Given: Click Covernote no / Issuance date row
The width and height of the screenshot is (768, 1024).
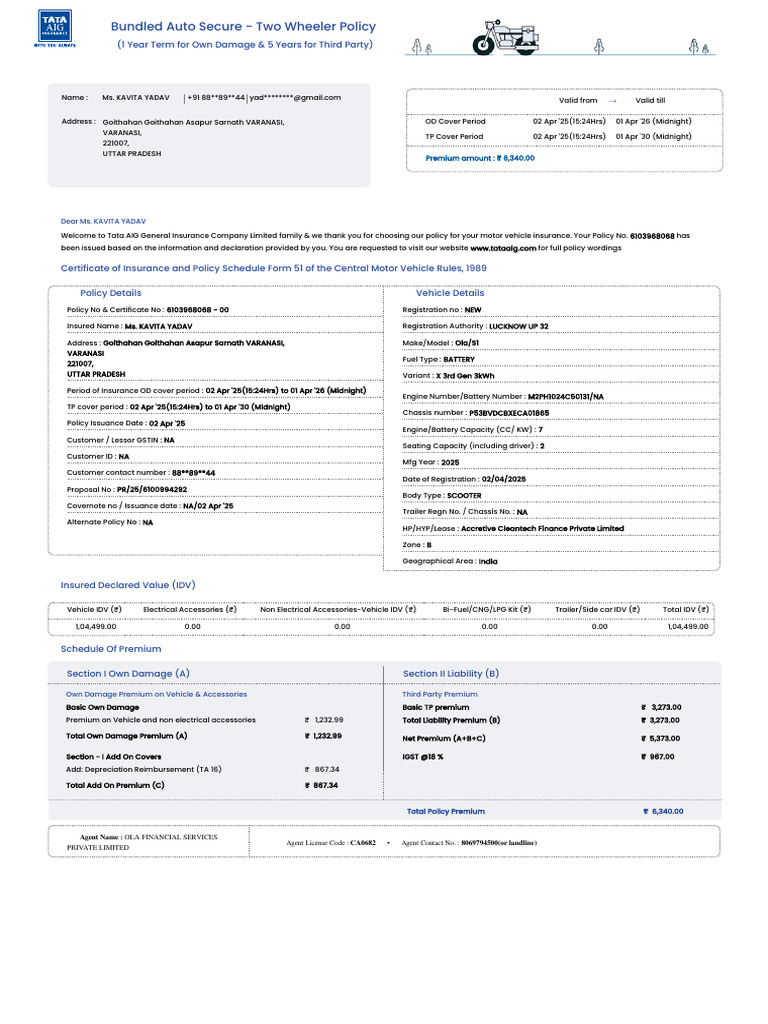Looking at the screenshot, I should (150, 505).
